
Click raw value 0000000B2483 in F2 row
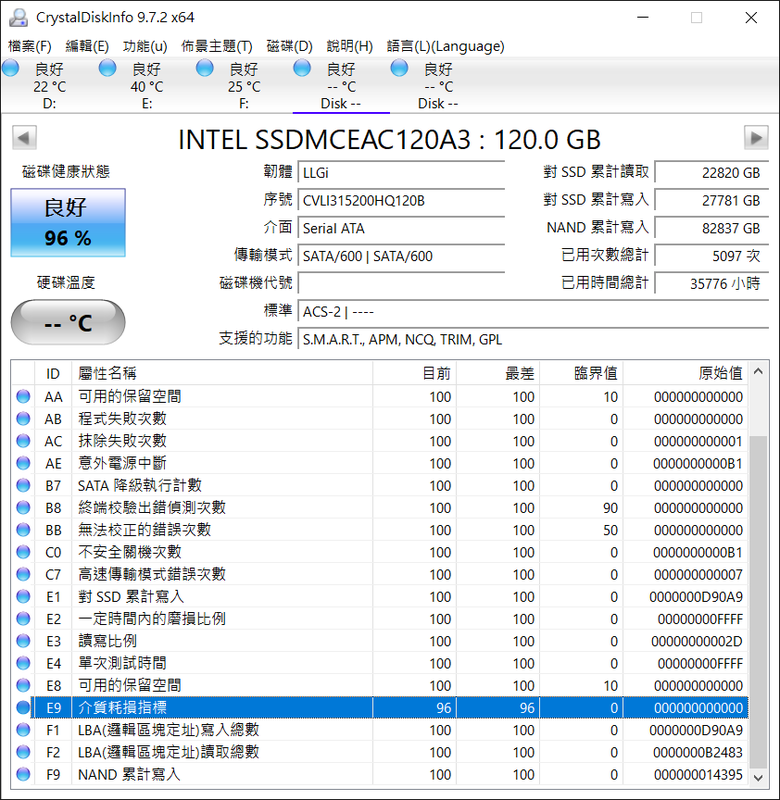click(698, 752)
